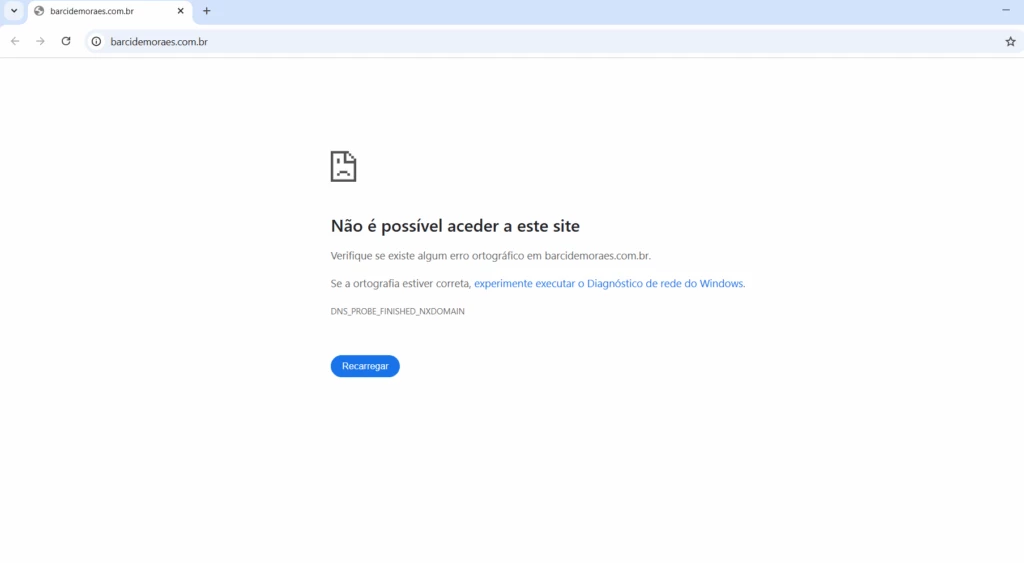The image size is (1024, 563).
Task: Click the globe favicon on the tab
Action: [39, 11]
